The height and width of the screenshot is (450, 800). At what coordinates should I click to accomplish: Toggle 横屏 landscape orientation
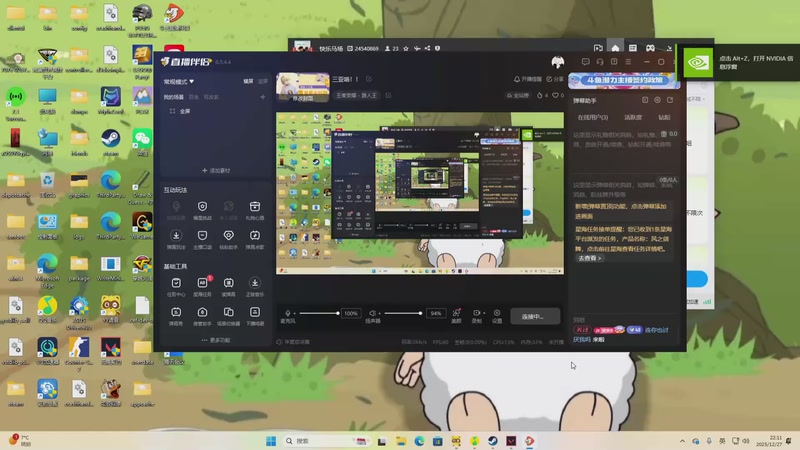click(248, 82)
